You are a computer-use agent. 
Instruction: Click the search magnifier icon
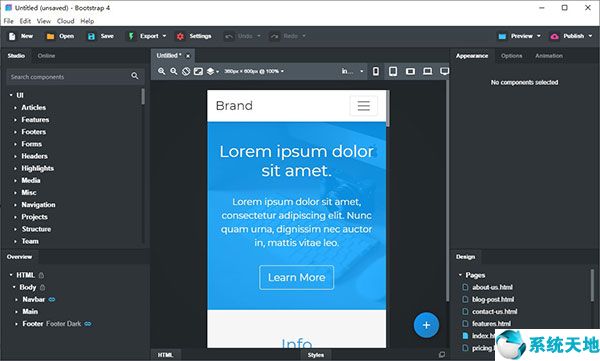[x=135, y=76]
